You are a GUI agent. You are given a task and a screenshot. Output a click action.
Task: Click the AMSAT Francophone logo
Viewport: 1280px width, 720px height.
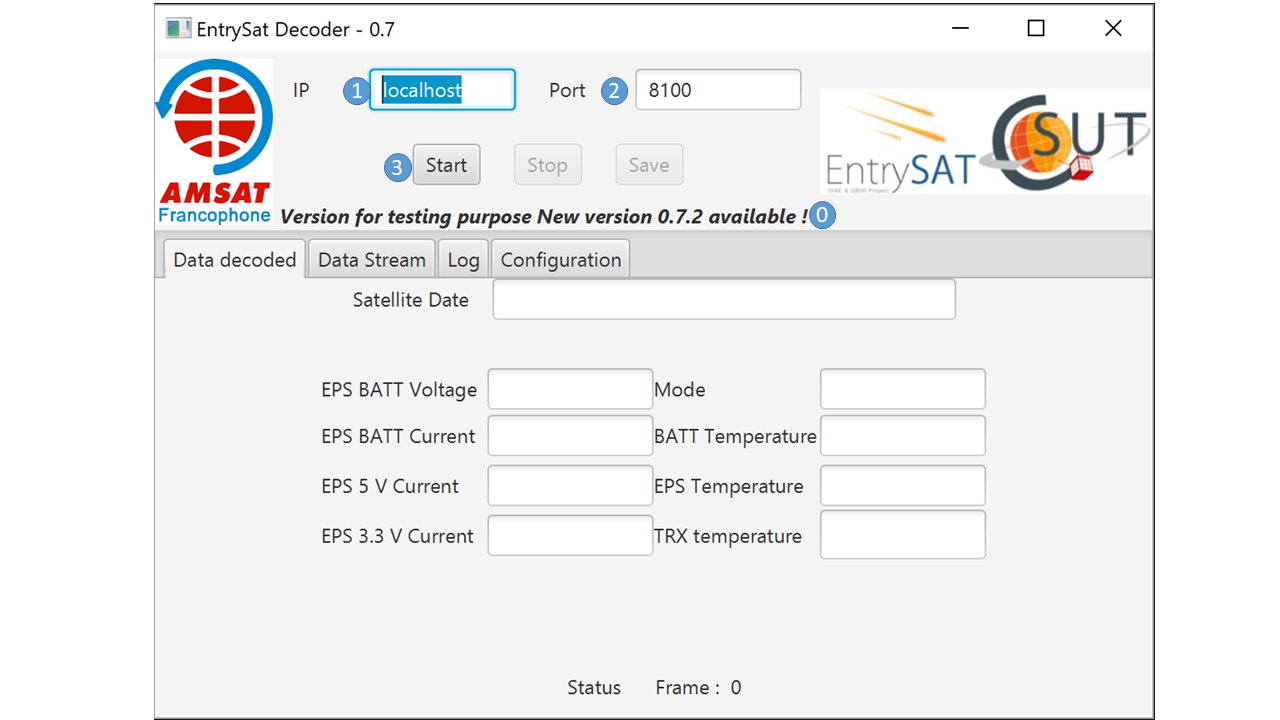[x=214, y=142]
